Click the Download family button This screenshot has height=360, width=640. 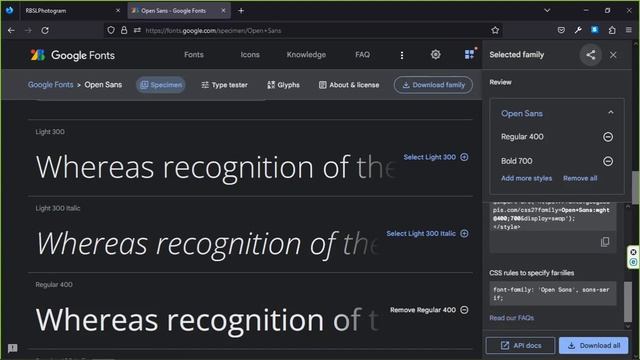433,85
